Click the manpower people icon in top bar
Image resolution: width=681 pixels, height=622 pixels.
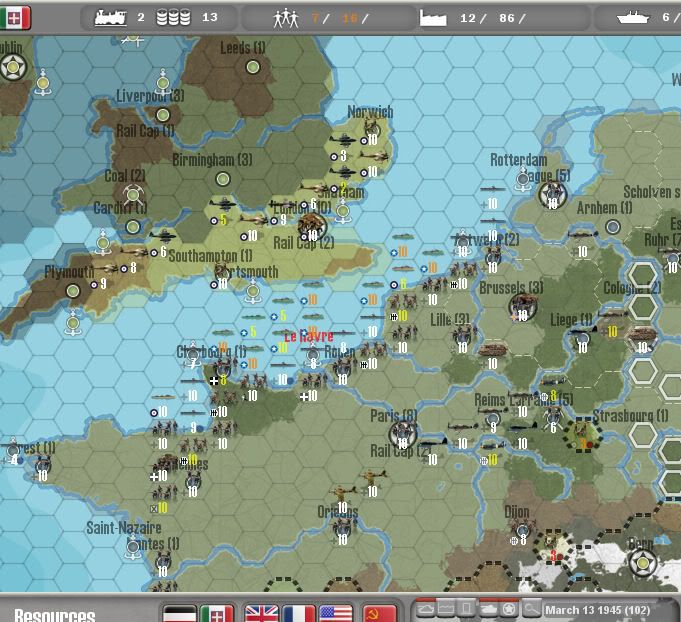pyautogui.click(x=287, y=17)
